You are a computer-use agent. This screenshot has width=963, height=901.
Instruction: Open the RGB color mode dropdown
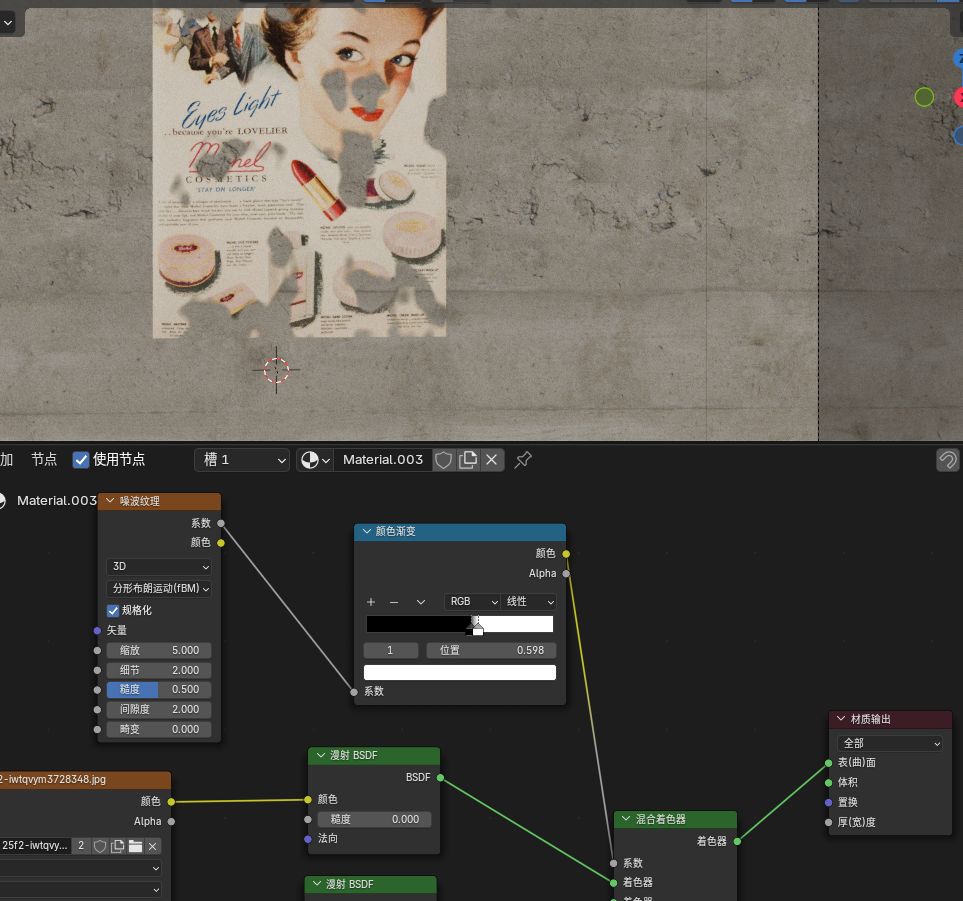tap(472, 602)
